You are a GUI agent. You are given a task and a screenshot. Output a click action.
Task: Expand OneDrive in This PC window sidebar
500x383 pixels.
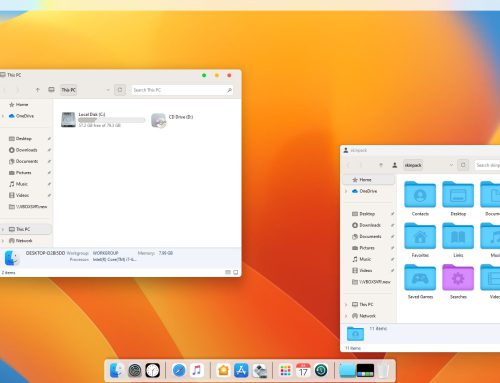(x=3, y=116)
